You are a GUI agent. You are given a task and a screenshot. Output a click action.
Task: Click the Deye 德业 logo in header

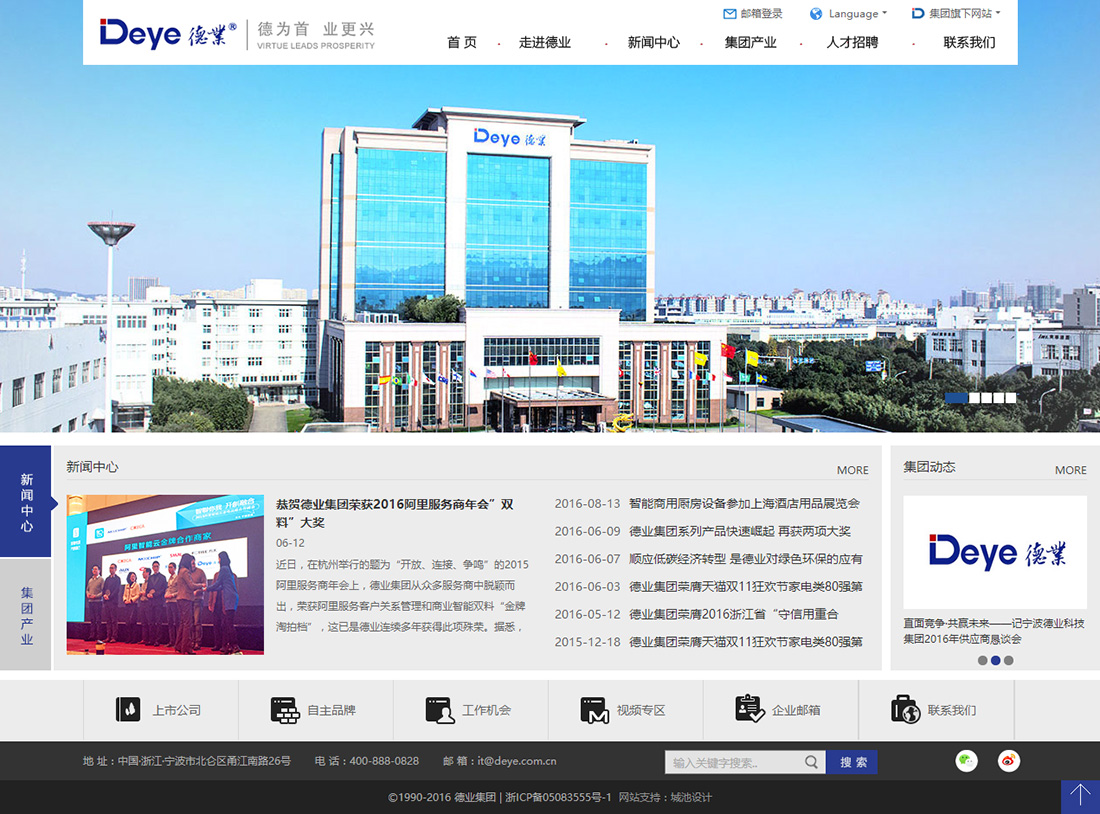click(168, 33)
